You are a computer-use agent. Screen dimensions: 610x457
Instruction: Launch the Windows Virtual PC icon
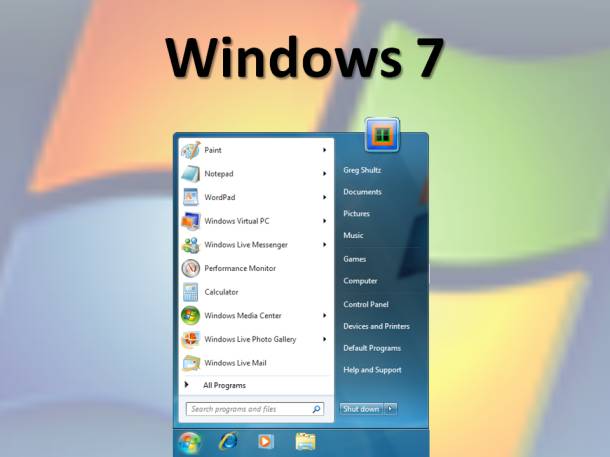[x=190, y=221]
